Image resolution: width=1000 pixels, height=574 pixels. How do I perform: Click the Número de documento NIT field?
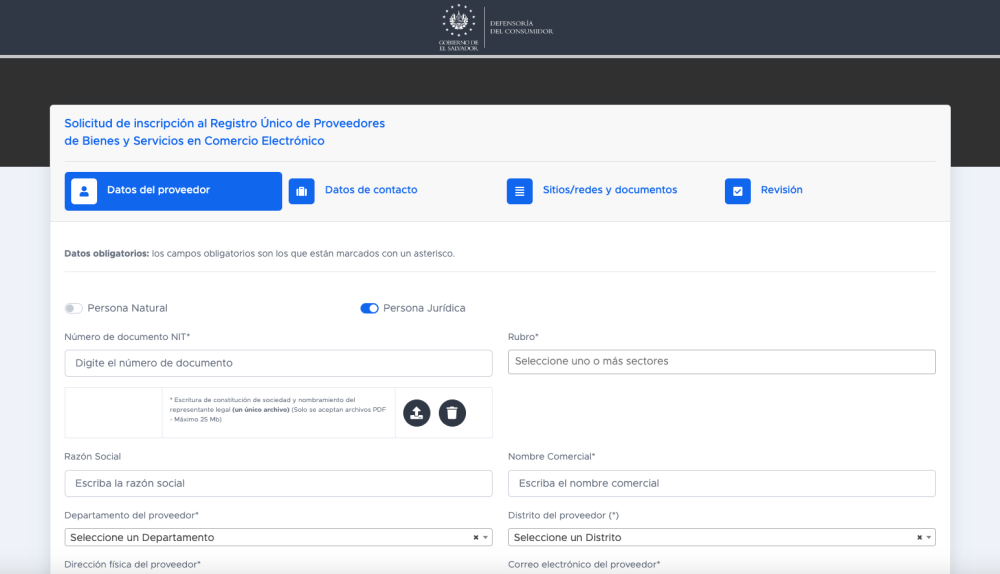tap(278, 363)
